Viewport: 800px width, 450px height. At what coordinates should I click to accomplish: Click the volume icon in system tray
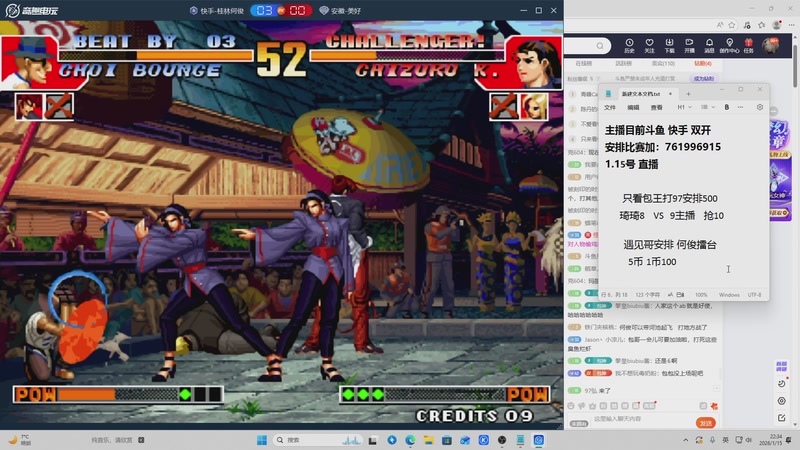click(x=749, y=440)
